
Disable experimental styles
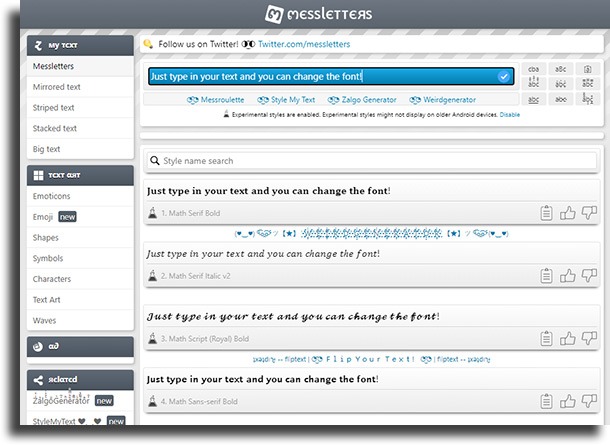pyautogui.click(x=510, y=115)
